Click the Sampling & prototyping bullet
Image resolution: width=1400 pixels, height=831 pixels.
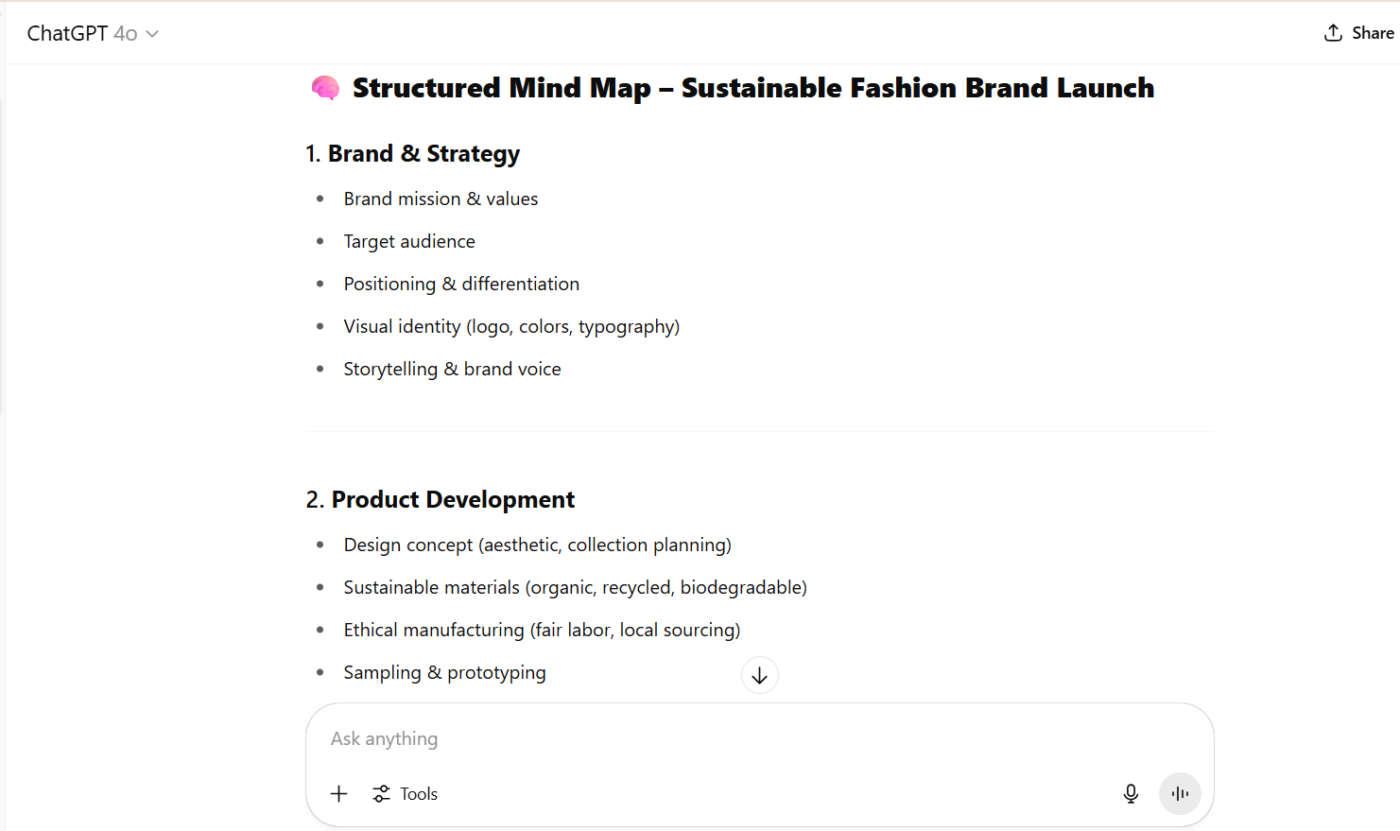tap(444, 673)
